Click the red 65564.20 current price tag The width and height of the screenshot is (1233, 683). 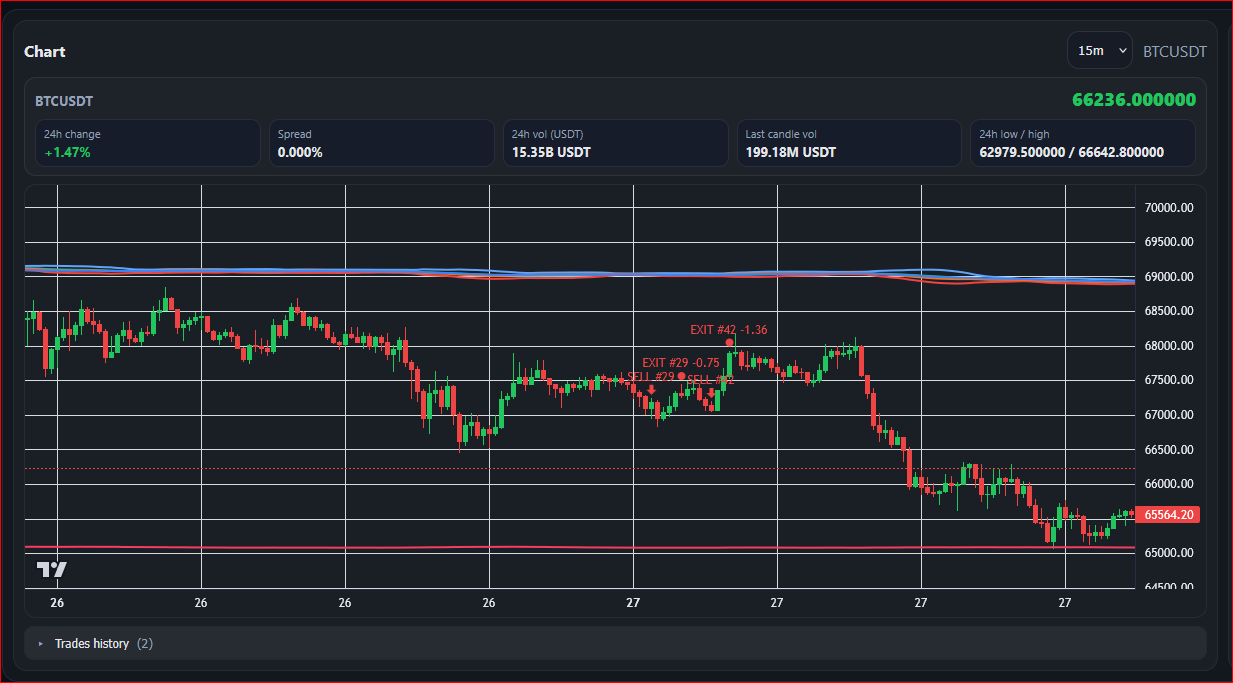pyautogui.click(x=1169, y=515)
